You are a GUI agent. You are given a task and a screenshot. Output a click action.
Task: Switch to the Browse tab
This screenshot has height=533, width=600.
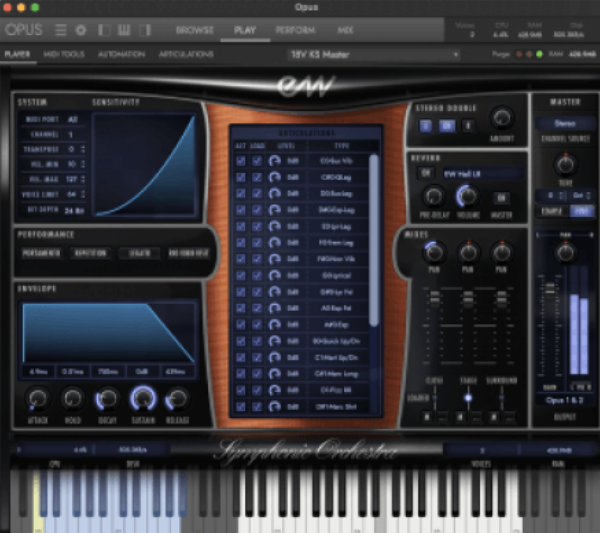pos(194,30)
